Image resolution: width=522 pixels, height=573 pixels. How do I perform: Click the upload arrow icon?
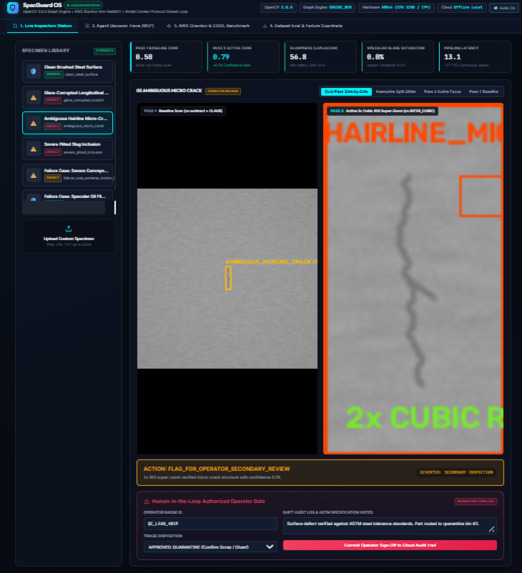(68, 229)
